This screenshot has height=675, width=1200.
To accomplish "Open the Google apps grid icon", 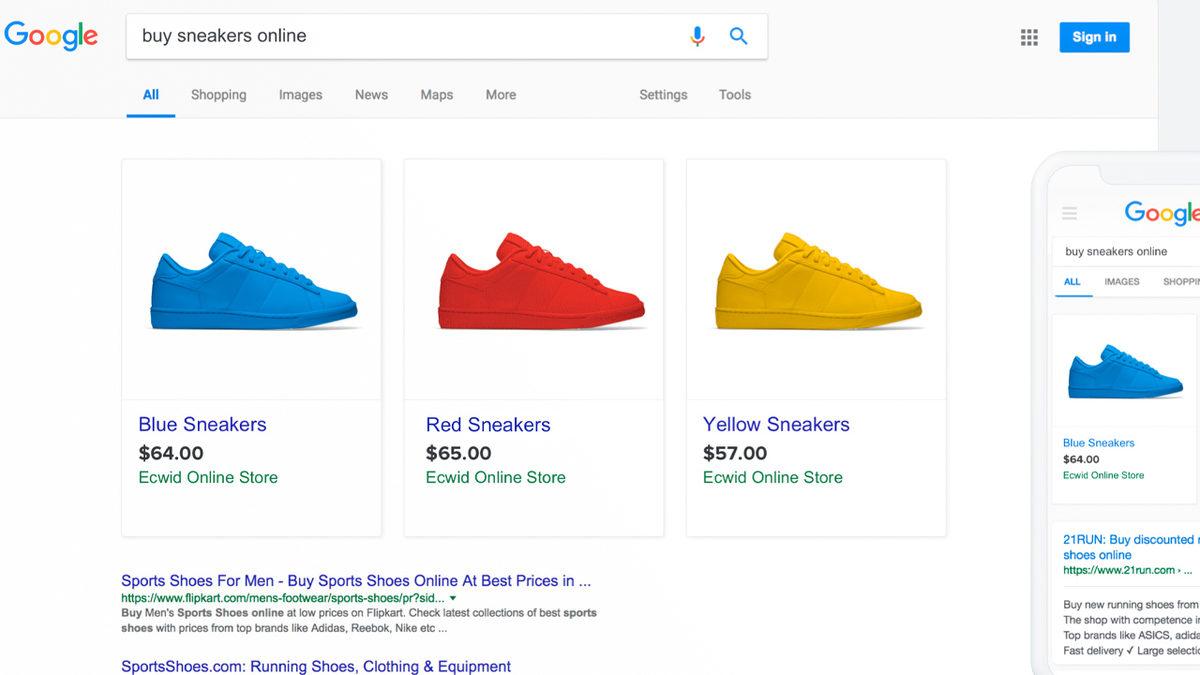I will pyautogui.click(x=1029, y=37).
